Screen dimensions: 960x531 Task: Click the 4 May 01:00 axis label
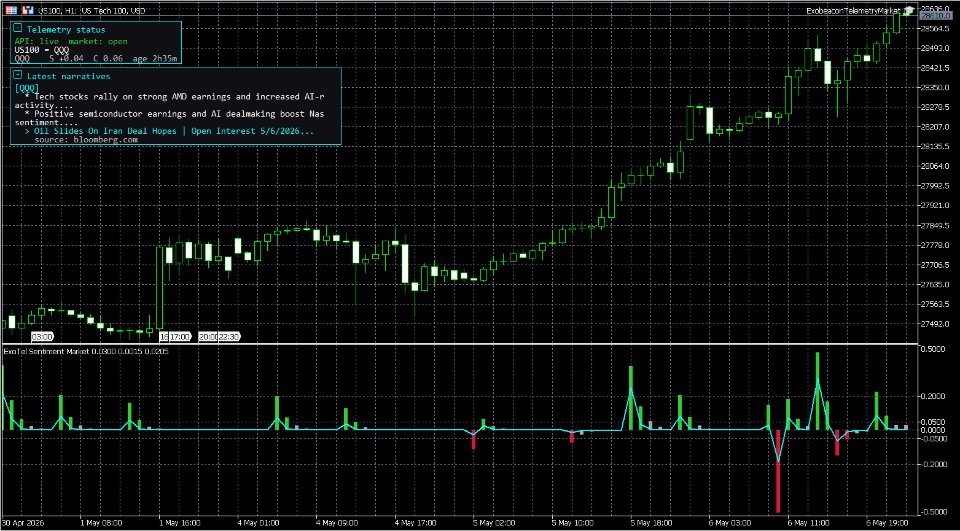click(258, 524)
